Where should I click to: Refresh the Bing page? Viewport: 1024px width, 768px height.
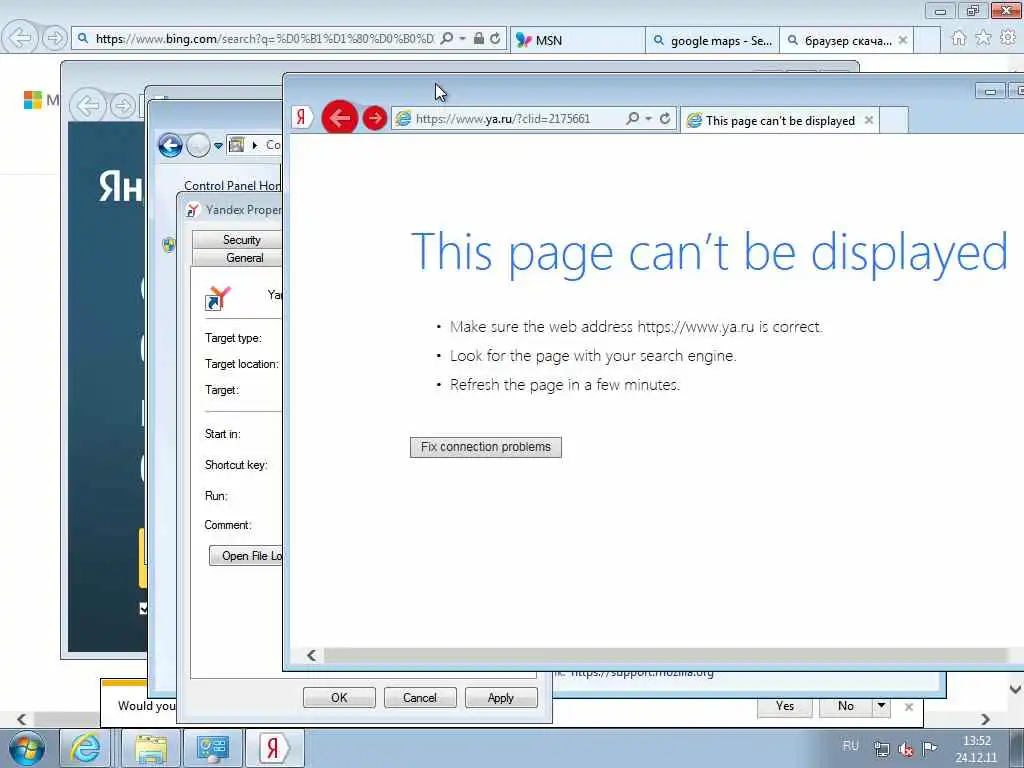tap(496, 39)
